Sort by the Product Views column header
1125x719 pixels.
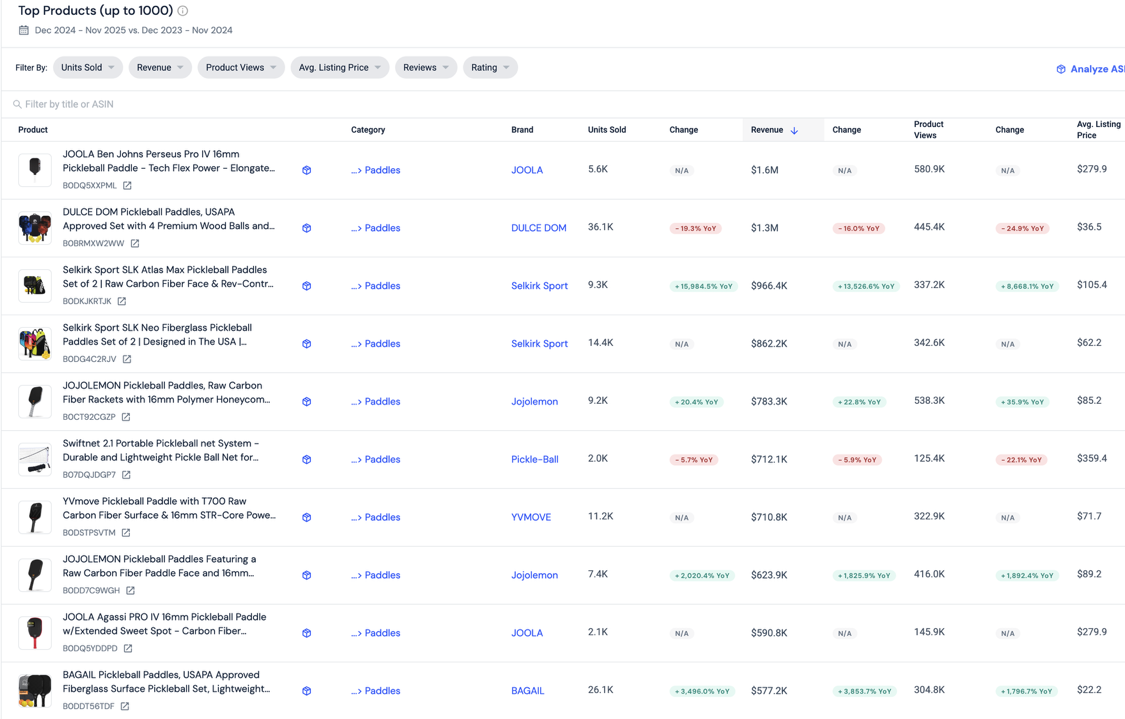pyautogui.click(x=928, y=130)
